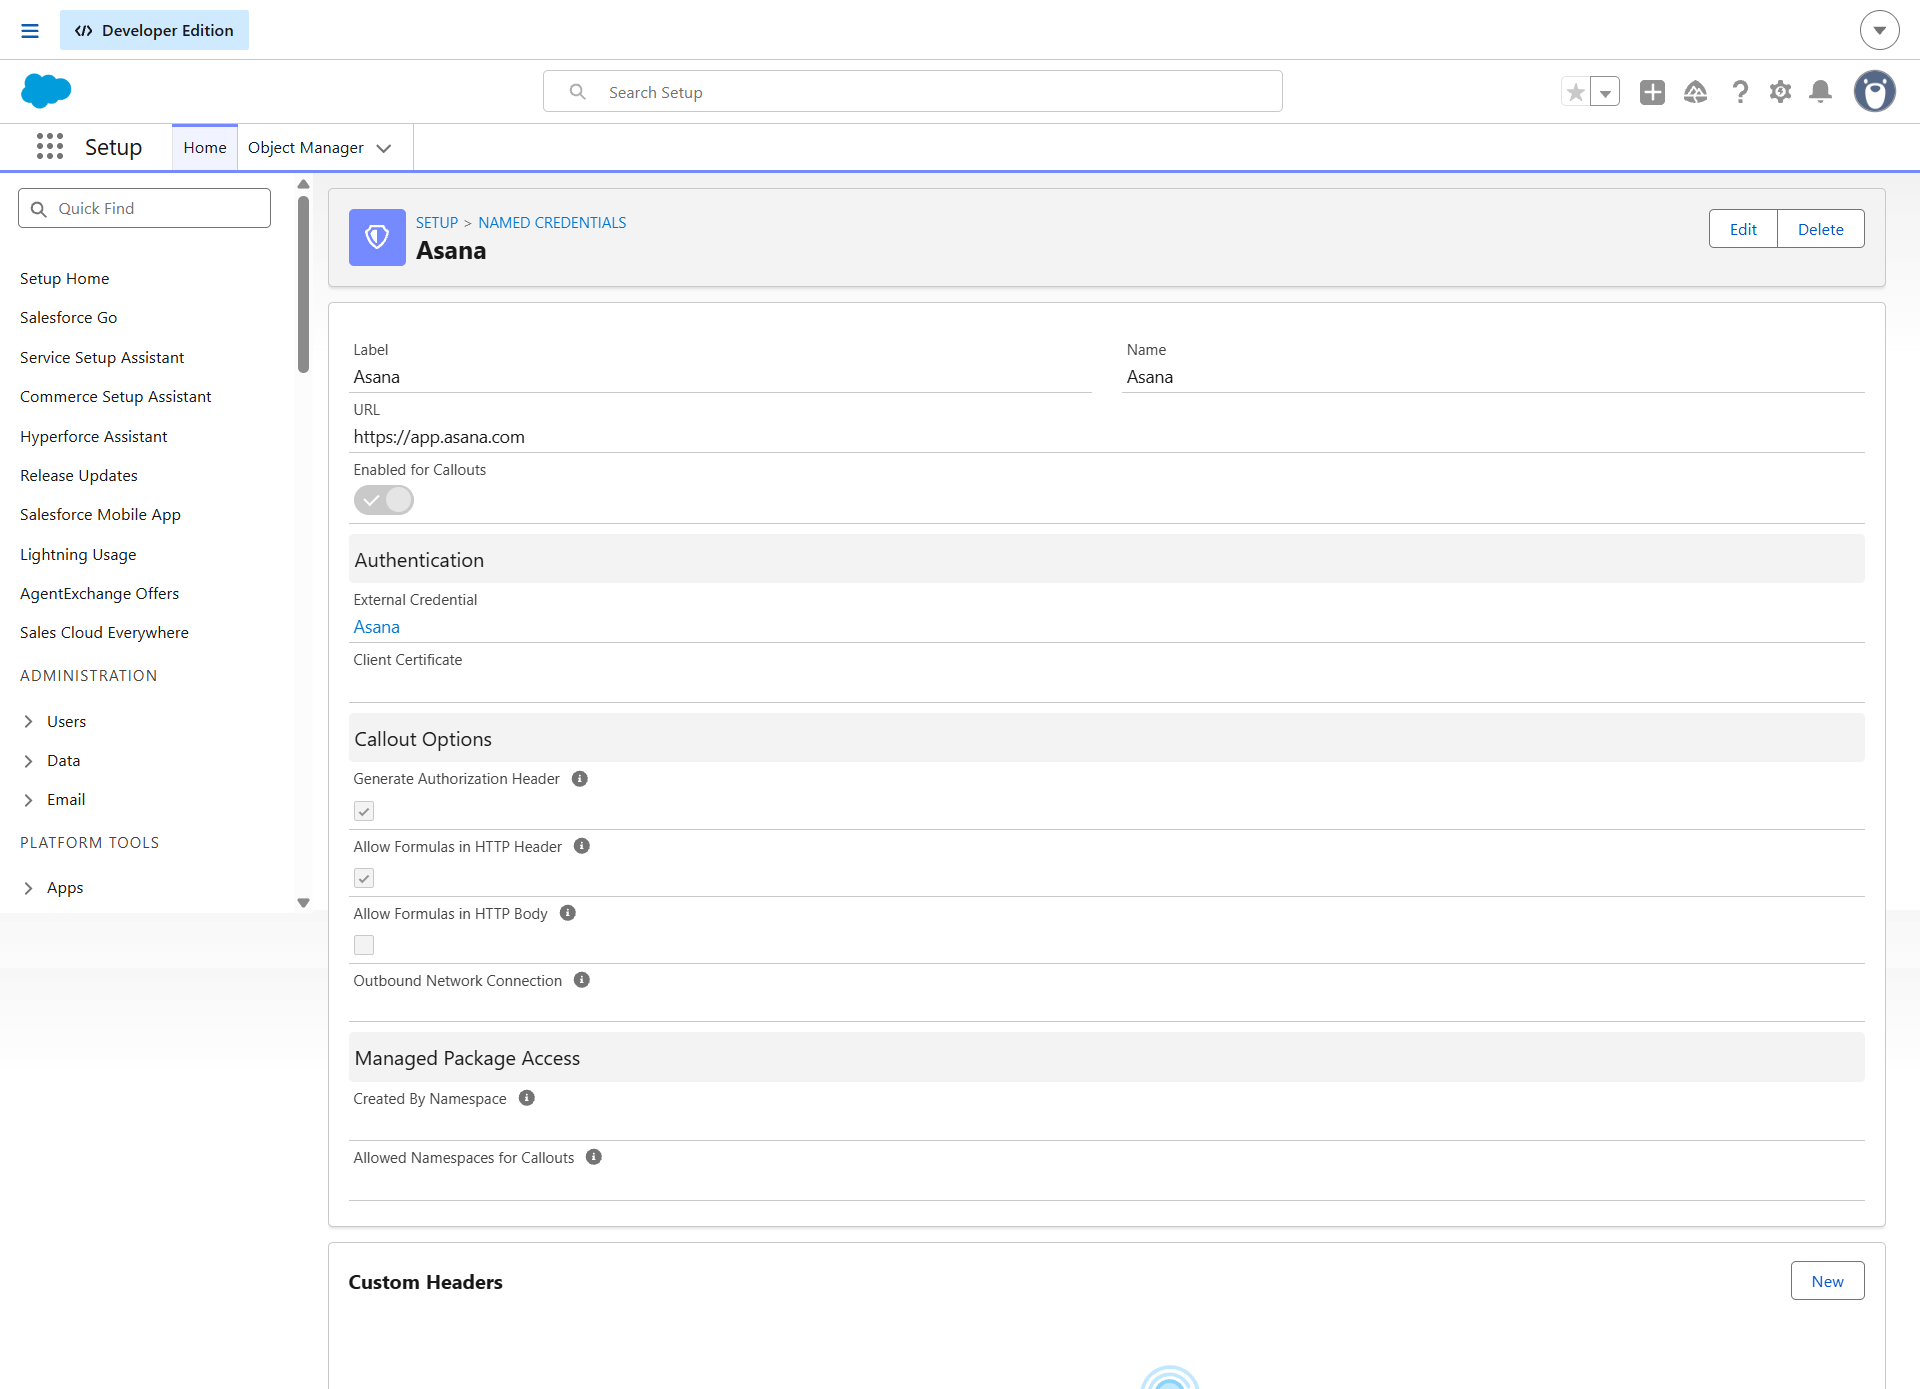Open the Object Manager tab dropdown chevron
This screenshot has height=1389, width=1920.
(x=384, y=148)
